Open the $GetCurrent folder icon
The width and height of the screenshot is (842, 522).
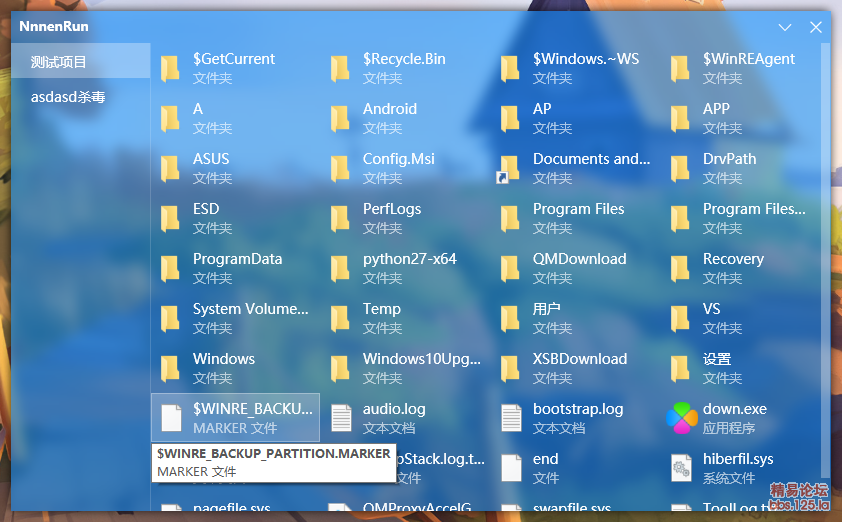(170, 69)
